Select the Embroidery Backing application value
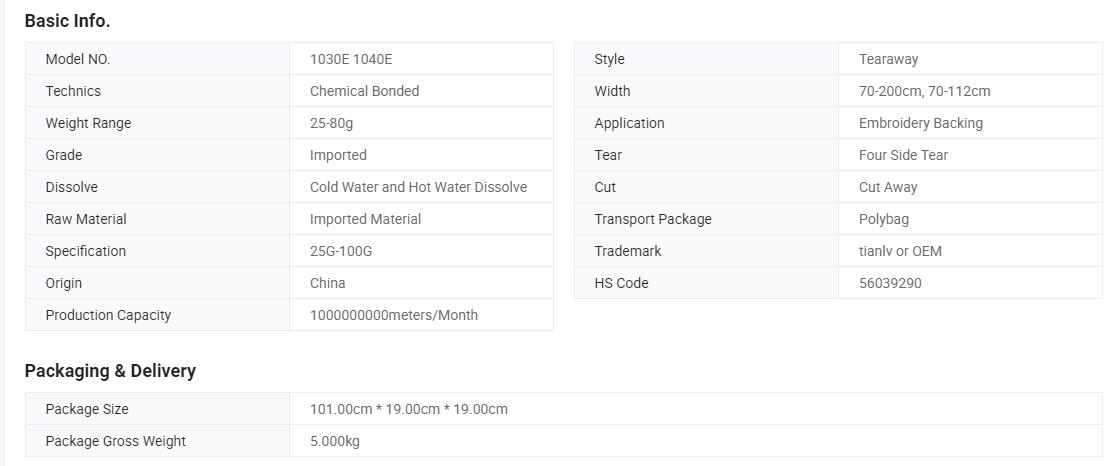Viewport: 1120px width, 466px height. (920, 123)
